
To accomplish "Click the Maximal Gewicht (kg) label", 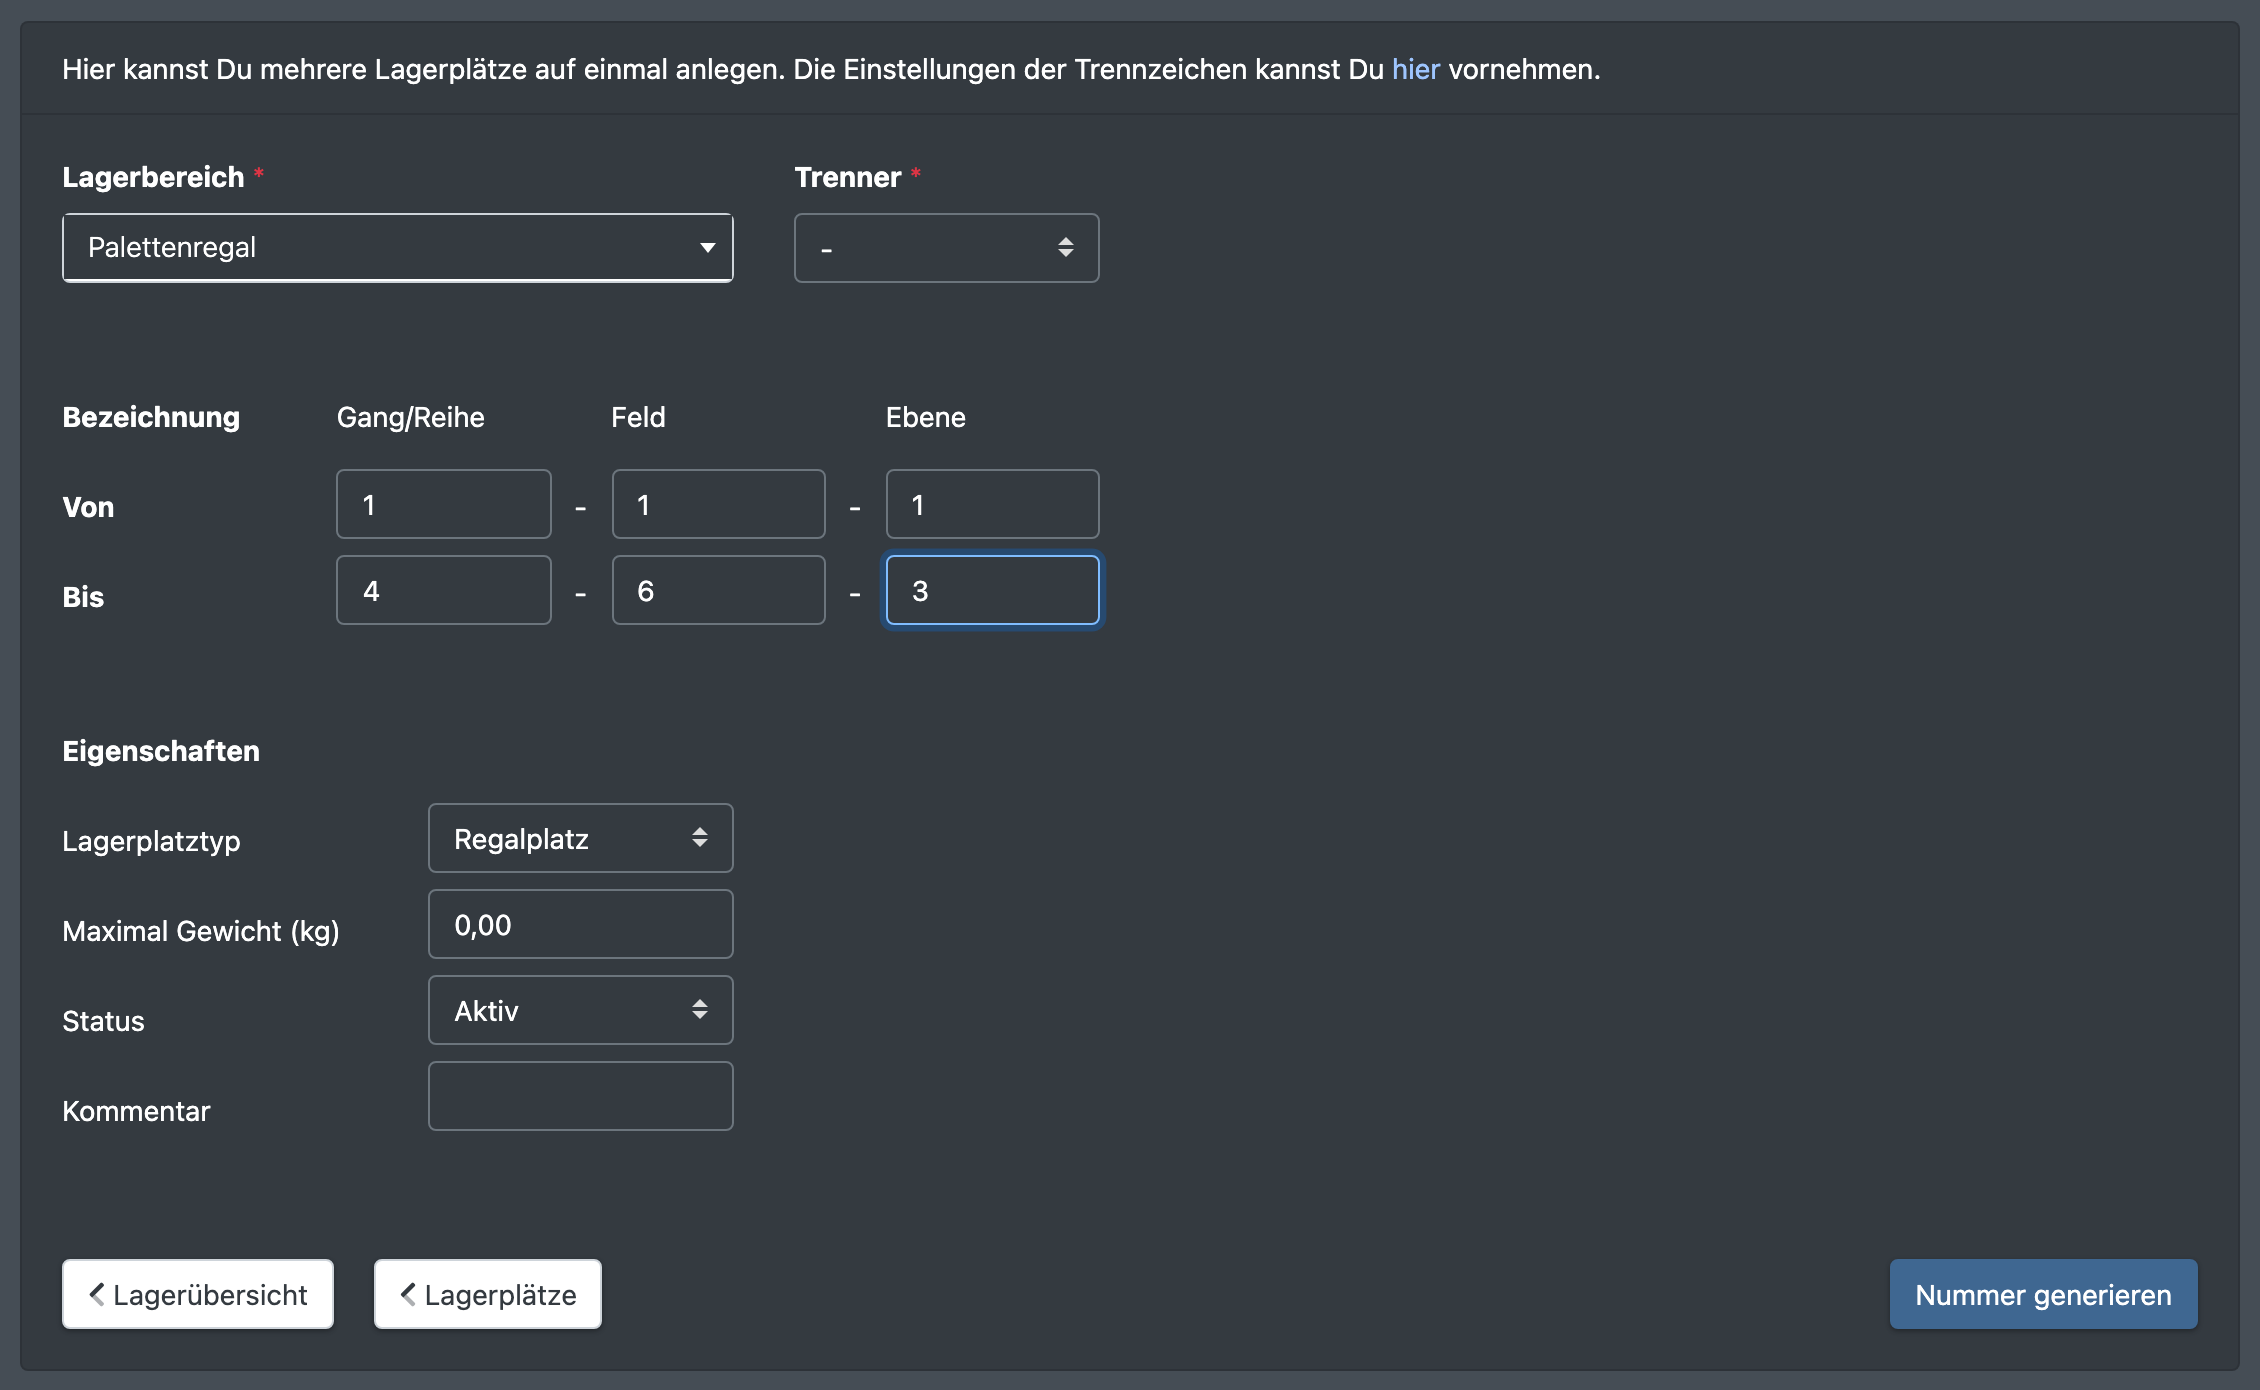I will click(x=201, y=931).
